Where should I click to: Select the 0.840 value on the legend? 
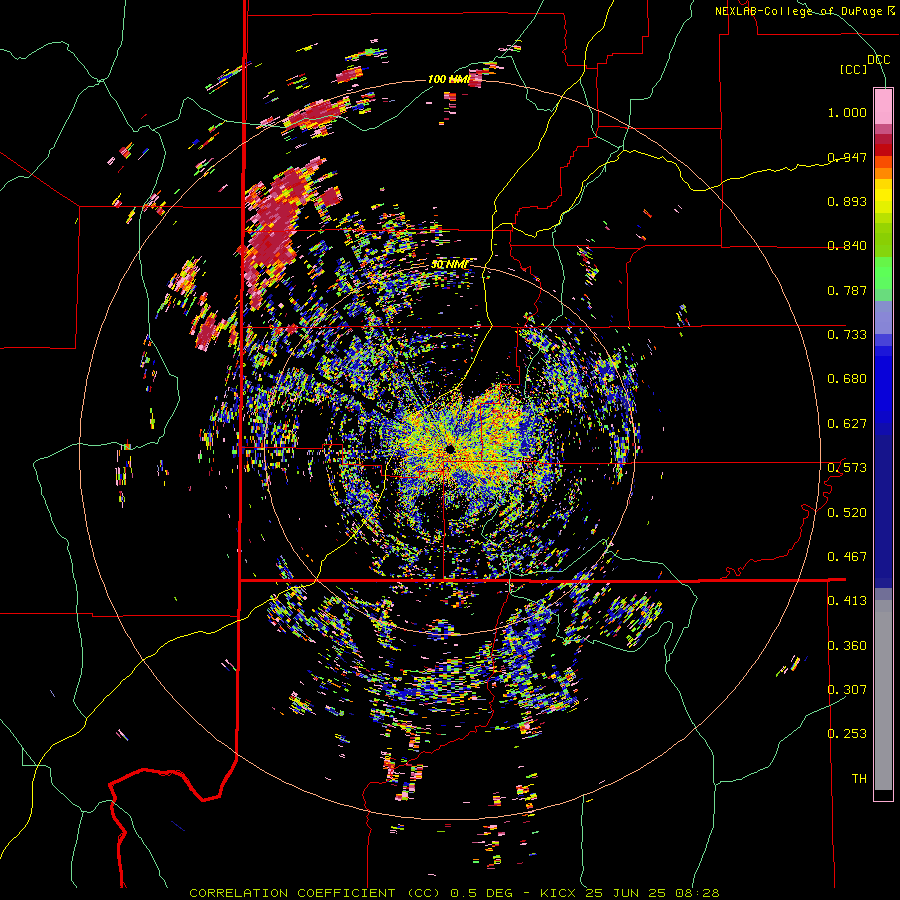(847, 246)
